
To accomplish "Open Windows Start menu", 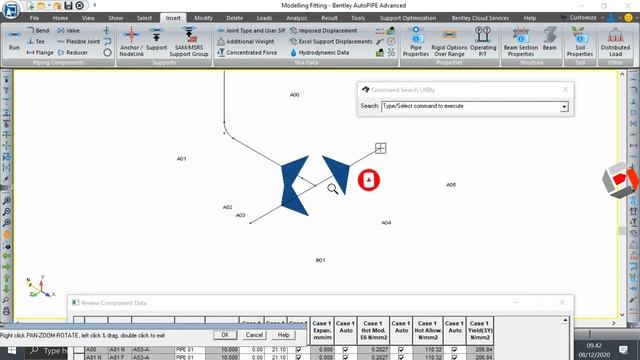I will pyautogui.click(x=11, y=351).
